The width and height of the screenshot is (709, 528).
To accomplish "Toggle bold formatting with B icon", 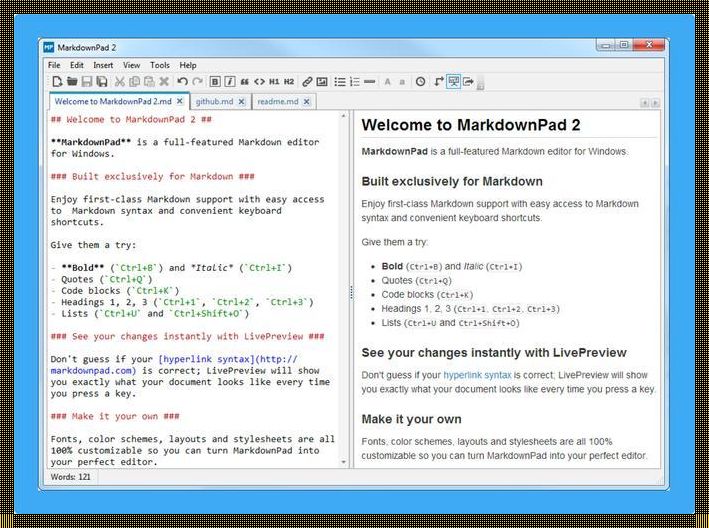I will (215, 82).
